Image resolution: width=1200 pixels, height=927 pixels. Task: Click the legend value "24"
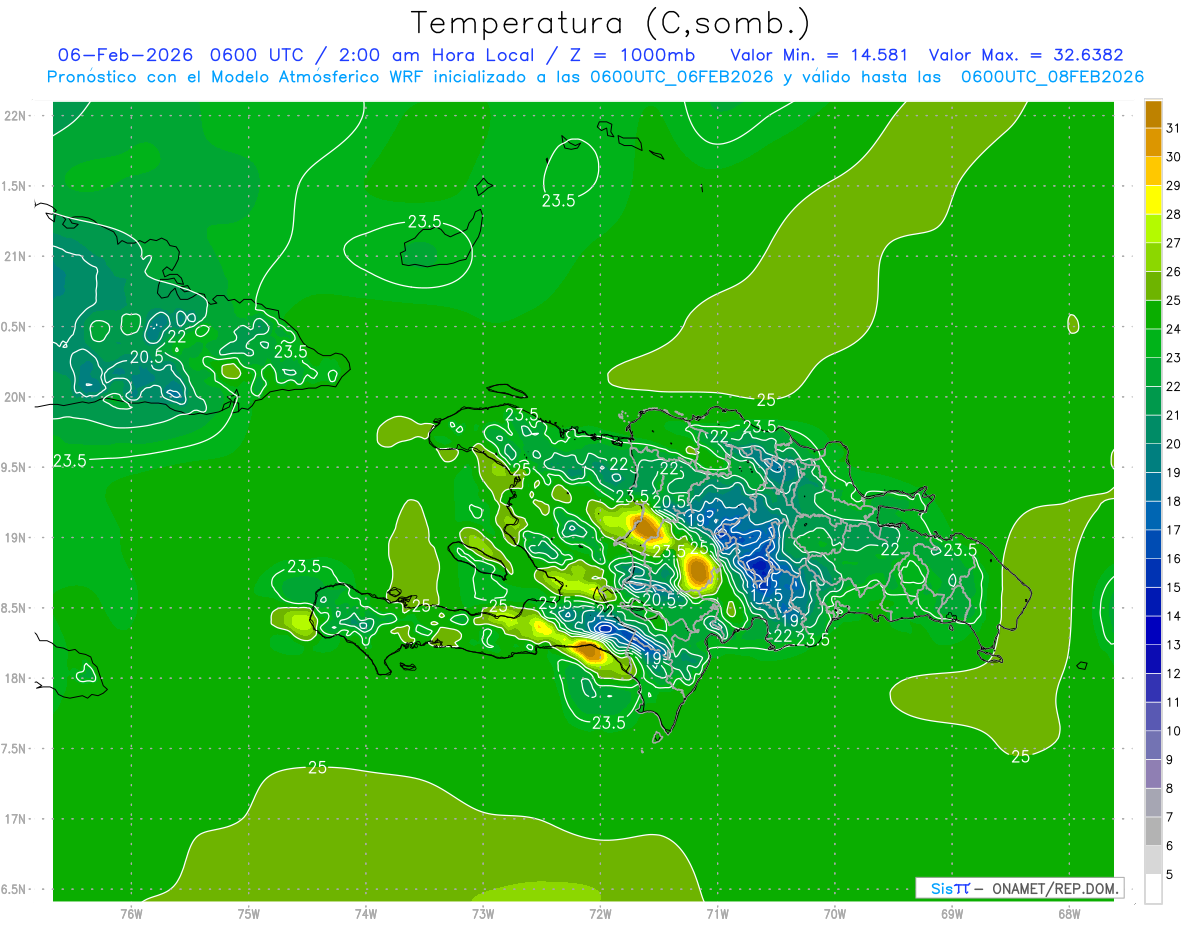(x=1173, y=329)
